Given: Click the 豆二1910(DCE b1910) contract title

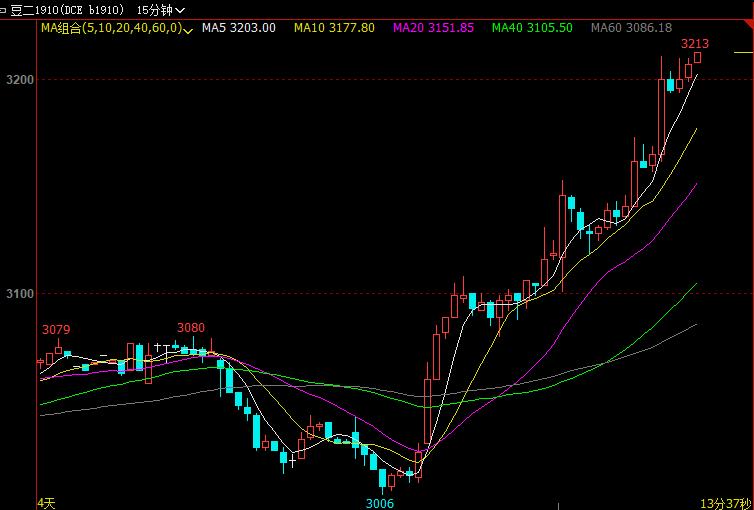Looking at the screenshot, I should tap(67, 10).
